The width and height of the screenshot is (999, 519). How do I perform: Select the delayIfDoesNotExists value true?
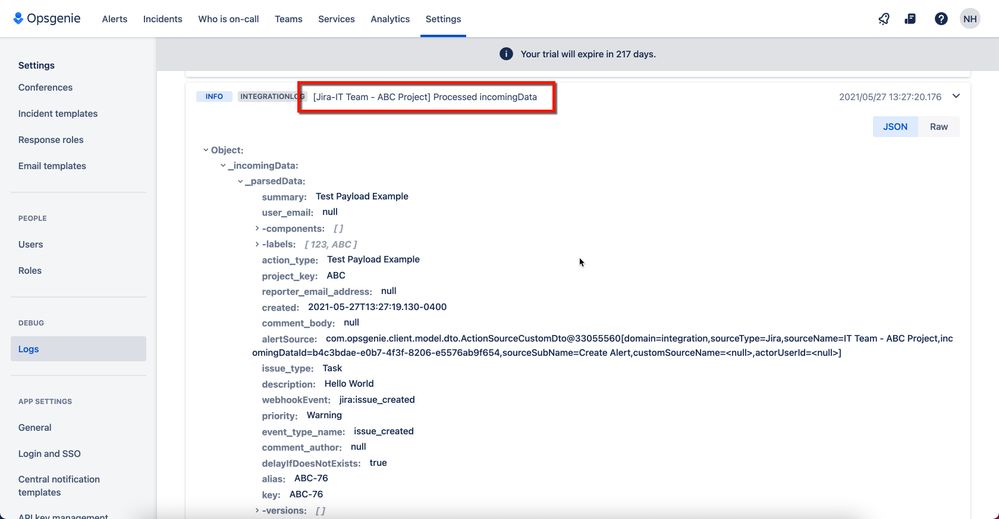tap(378, 463)
